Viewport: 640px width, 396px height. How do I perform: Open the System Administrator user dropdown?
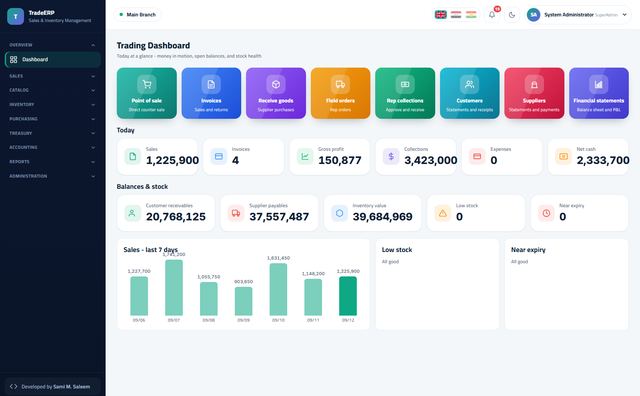click(x=578, y=15)
